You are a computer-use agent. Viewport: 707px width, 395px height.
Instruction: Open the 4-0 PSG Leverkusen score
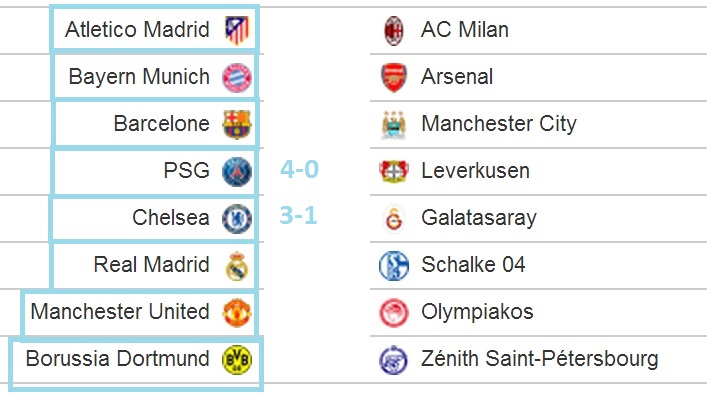pos(299,170)
